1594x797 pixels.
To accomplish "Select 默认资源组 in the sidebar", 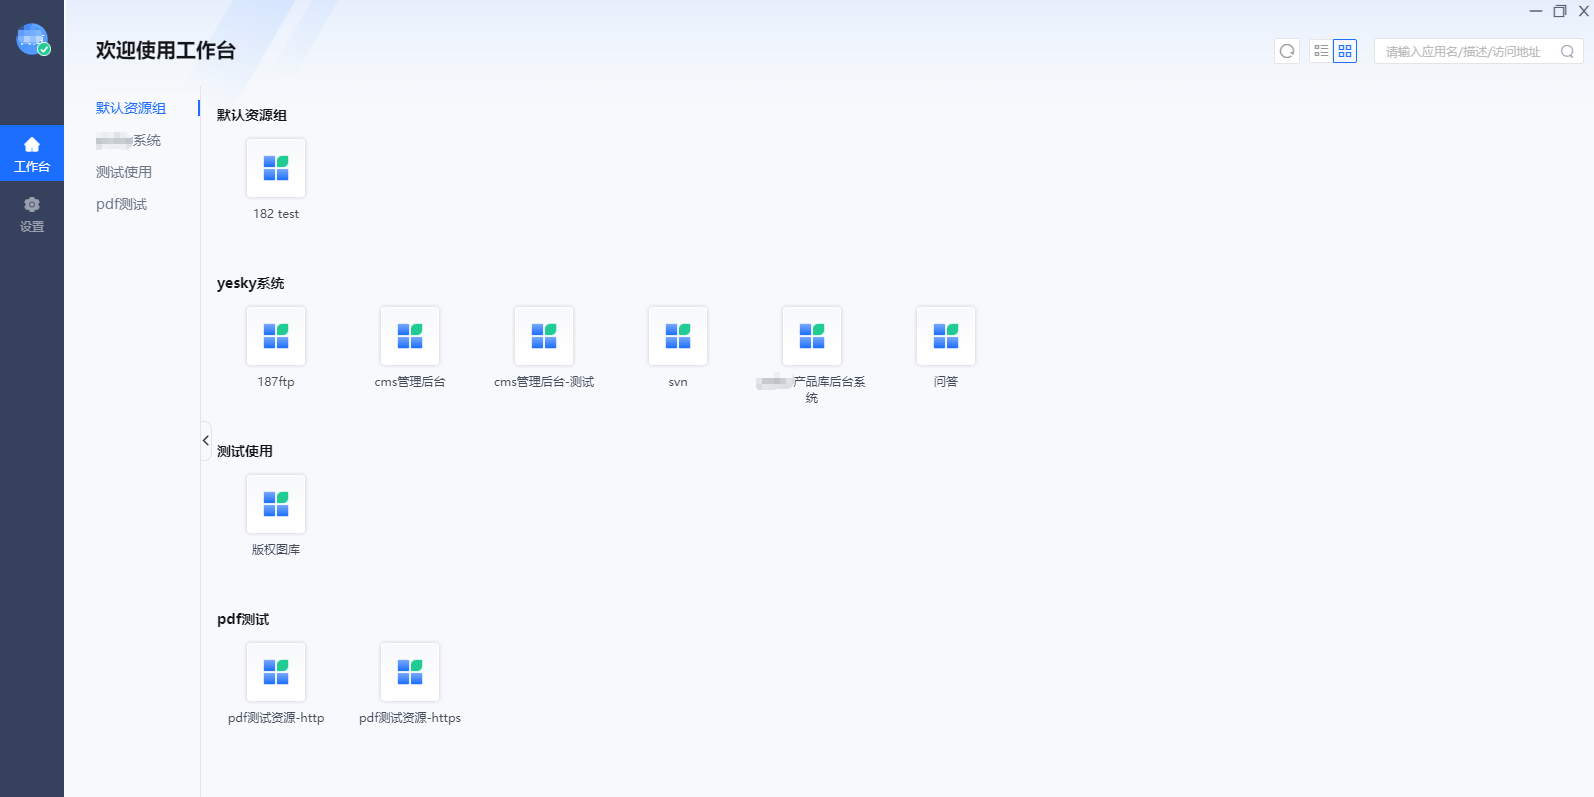I will [x=131, y=108].
